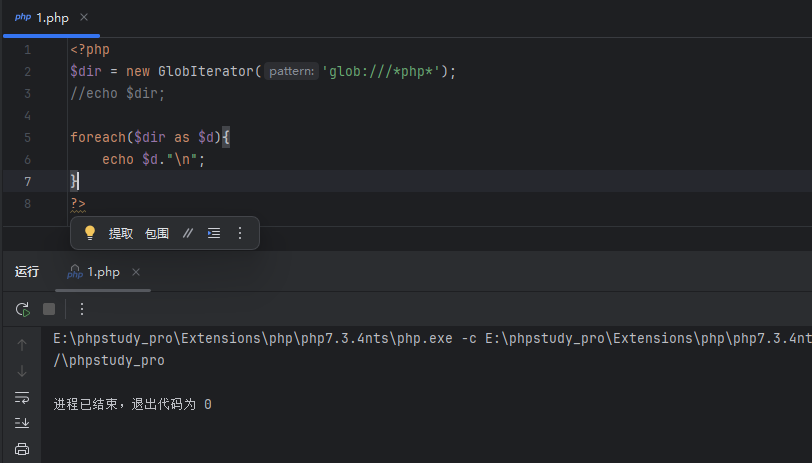Click the lightbulb quick-fix icon
The height and width of the screenshot is (463, 812).
90,233
